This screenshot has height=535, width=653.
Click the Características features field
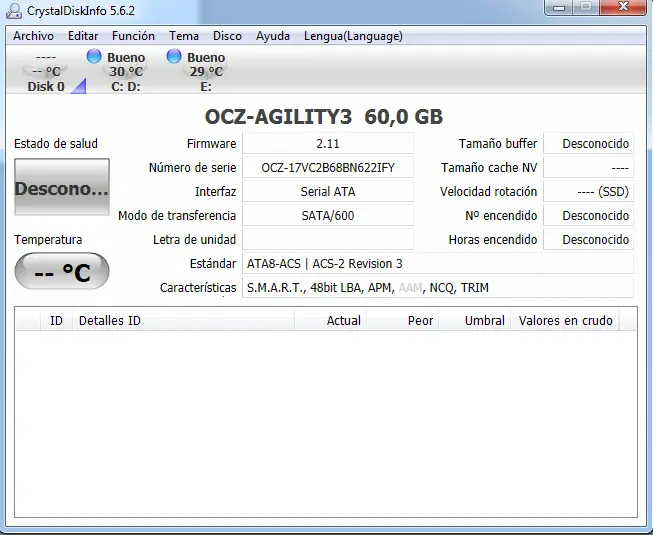pyautogui.click(x=438, y=288)
